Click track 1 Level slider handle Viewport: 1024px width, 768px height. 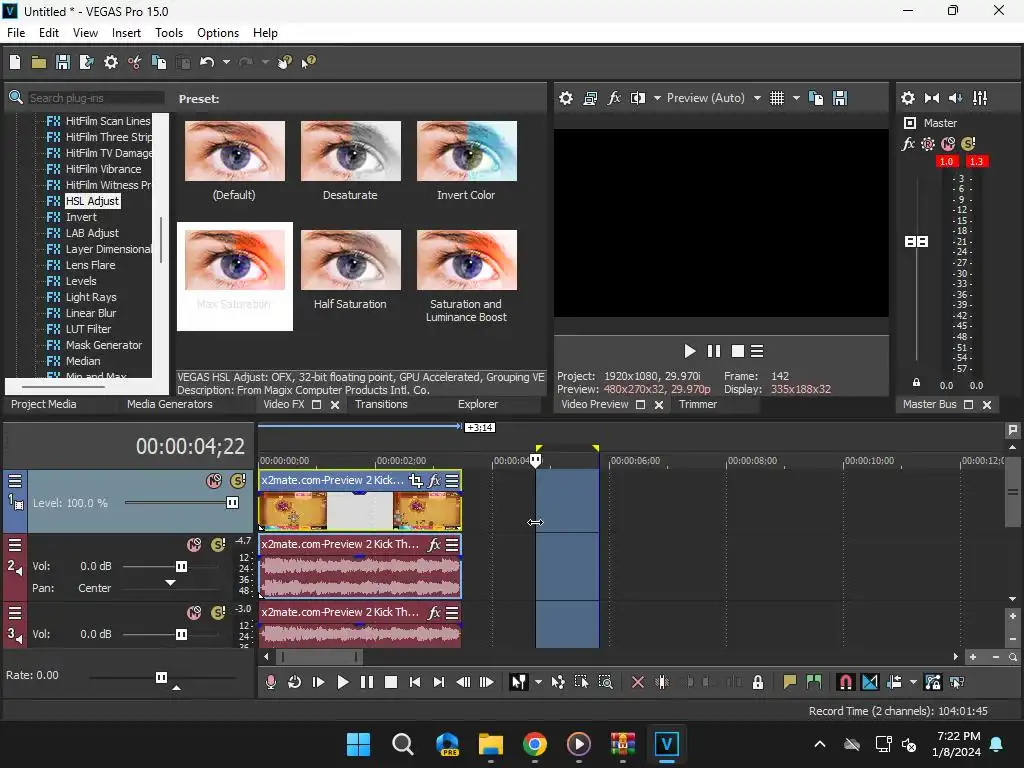[232, 502]
